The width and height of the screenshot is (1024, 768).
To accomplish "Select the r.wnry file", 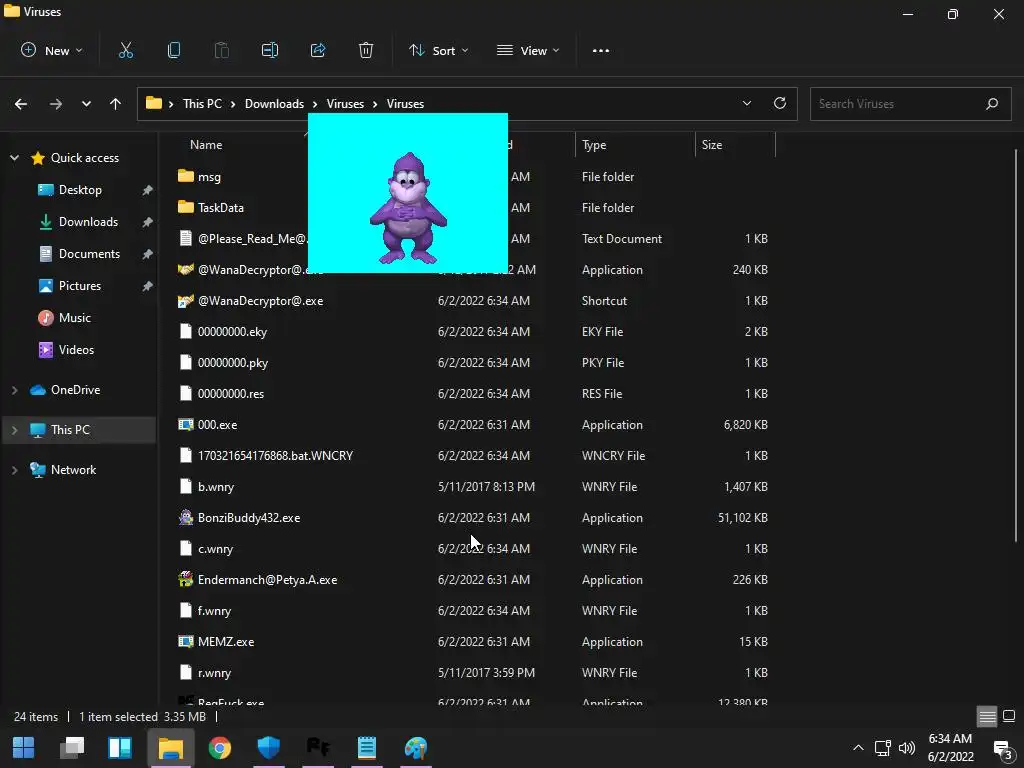I will coord(214,673).
